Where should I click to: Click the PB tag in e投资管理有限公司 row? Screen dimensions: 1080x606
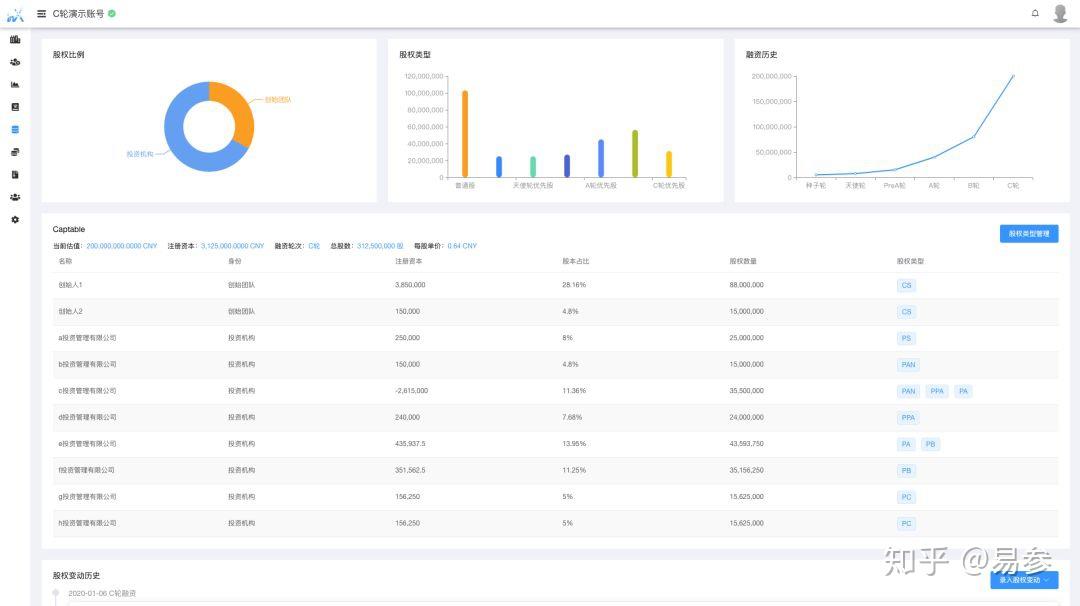pyautogui.click(x=931, y=444)
